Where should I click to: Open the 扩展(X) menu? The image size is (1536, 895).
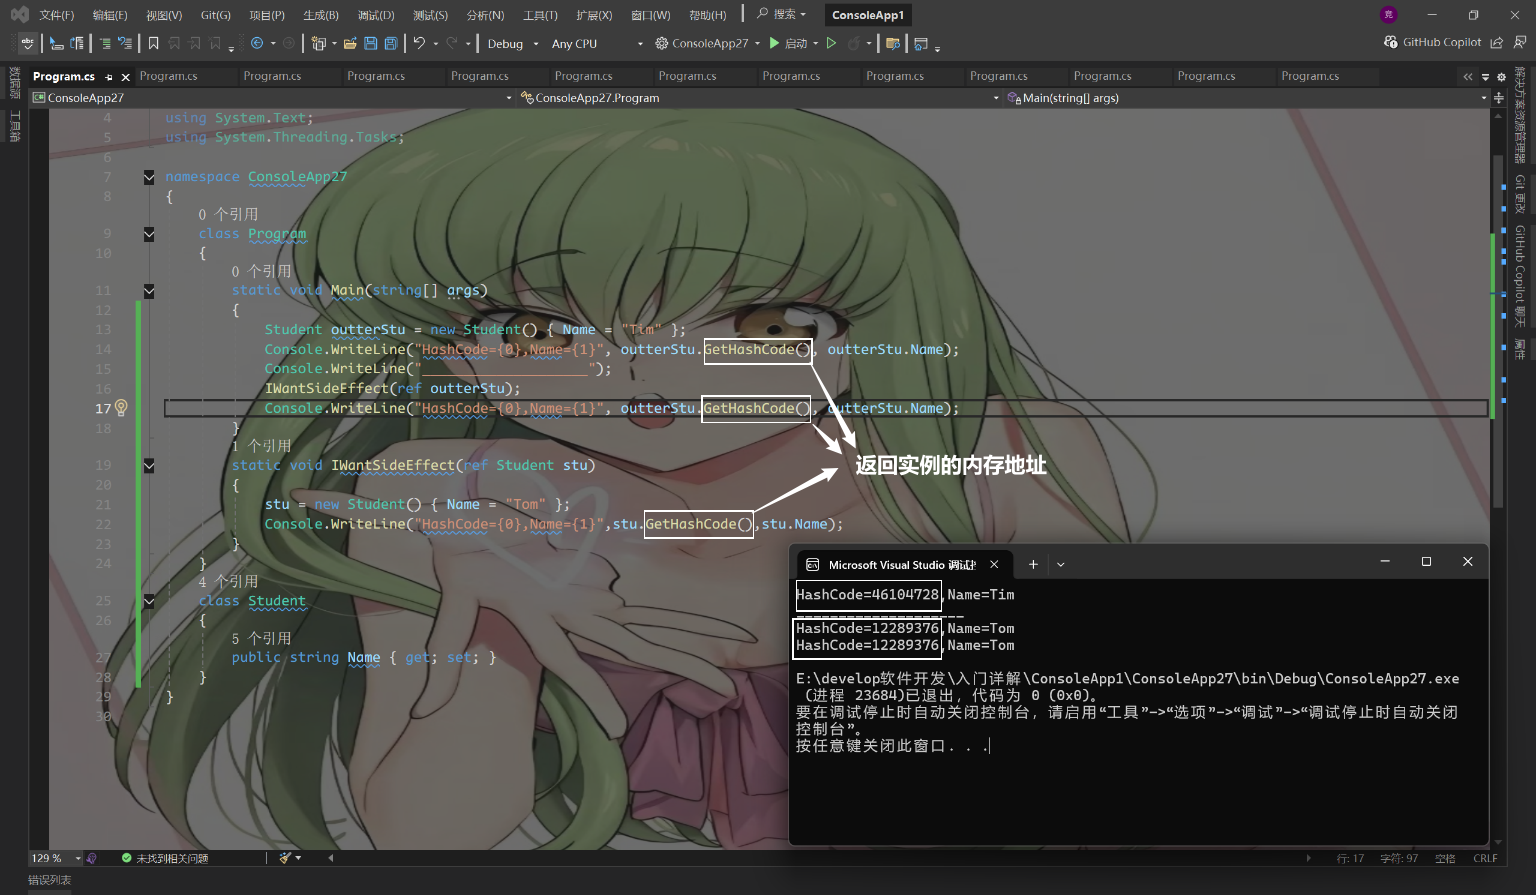point(594,15)
